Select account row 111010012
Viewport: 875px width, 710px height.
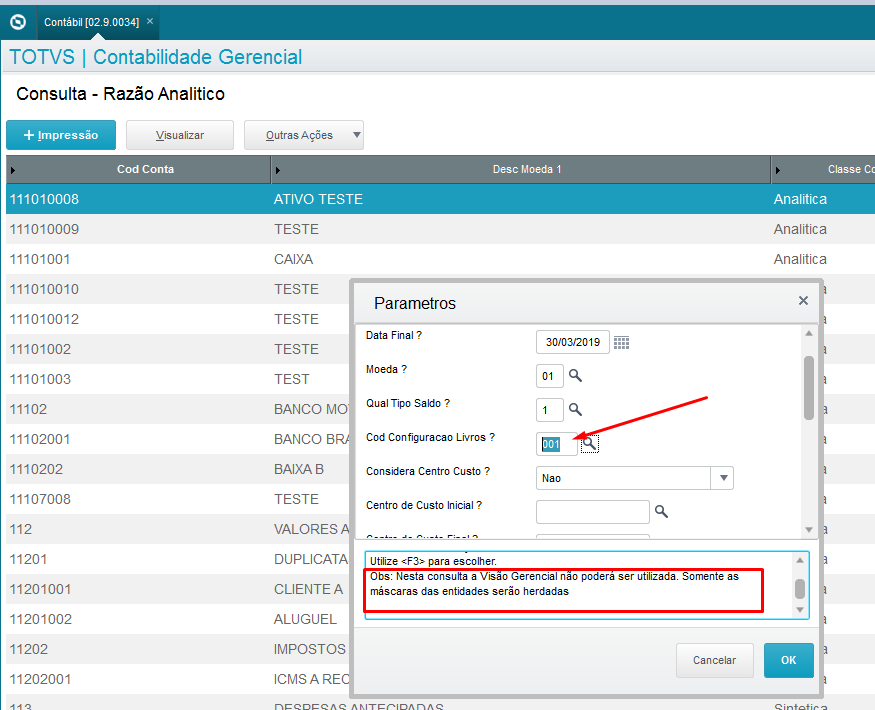click(x=179, y=319)
